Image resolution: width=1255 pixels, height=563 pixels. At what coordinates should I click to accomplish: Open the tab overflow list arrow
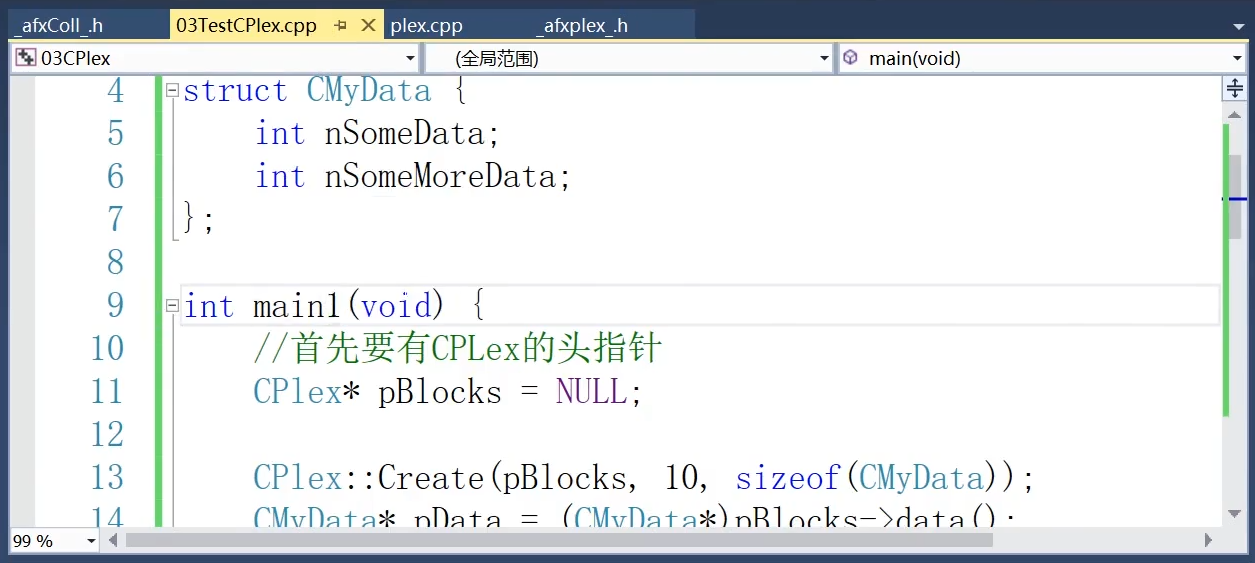point(1239,26)
